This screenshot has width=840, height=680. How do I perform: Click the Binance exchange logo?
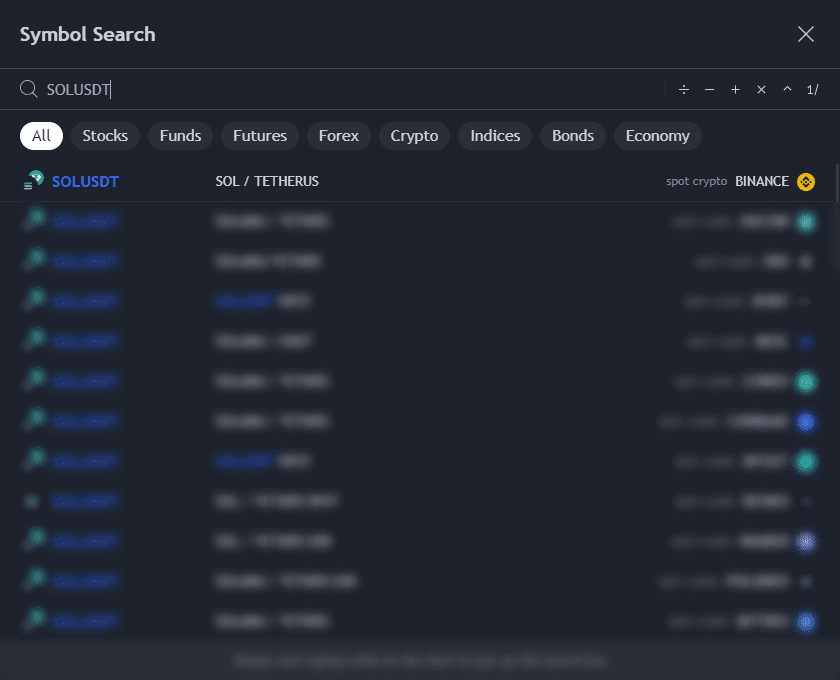[806, 182]
